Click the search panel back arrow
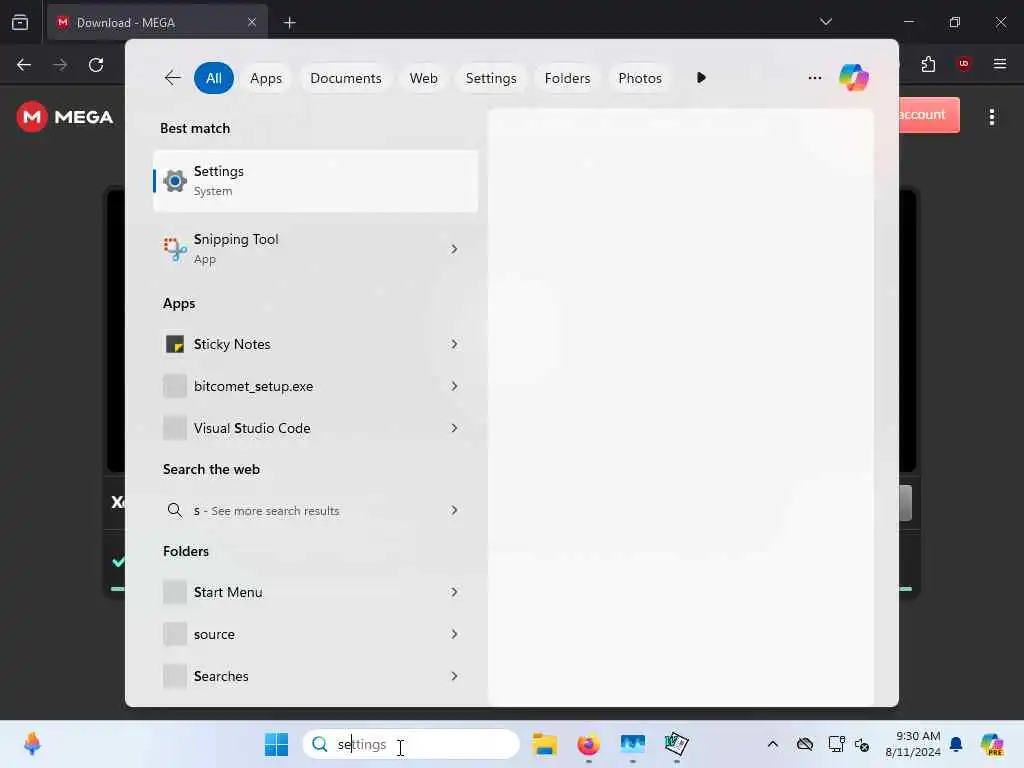This screenshot has height=768, width=1024. [172, 78]
